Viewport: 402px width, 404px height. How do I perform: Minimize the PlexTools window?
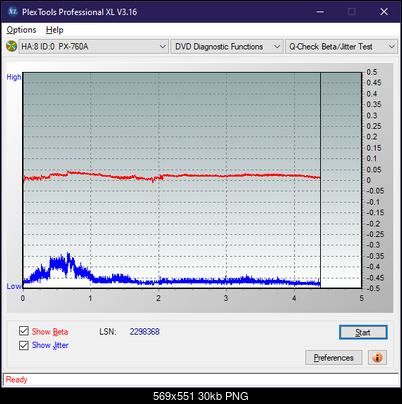(320, 12)
